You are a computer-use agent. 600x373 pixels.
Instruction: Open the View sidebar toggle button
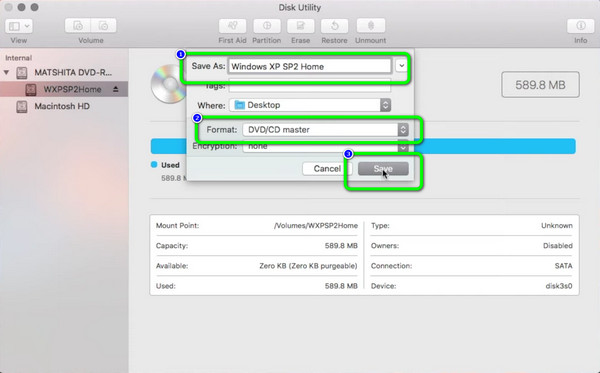(x=14, y=26)
